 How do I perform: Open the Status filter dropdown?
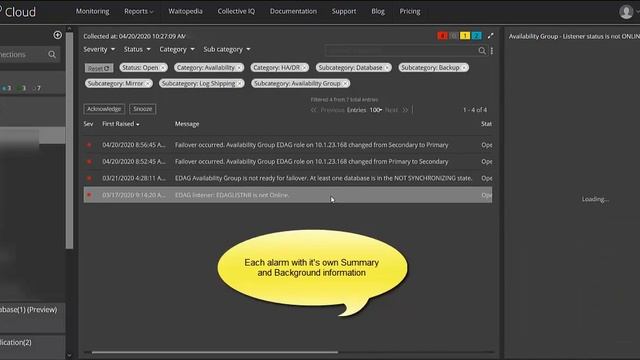137,49
